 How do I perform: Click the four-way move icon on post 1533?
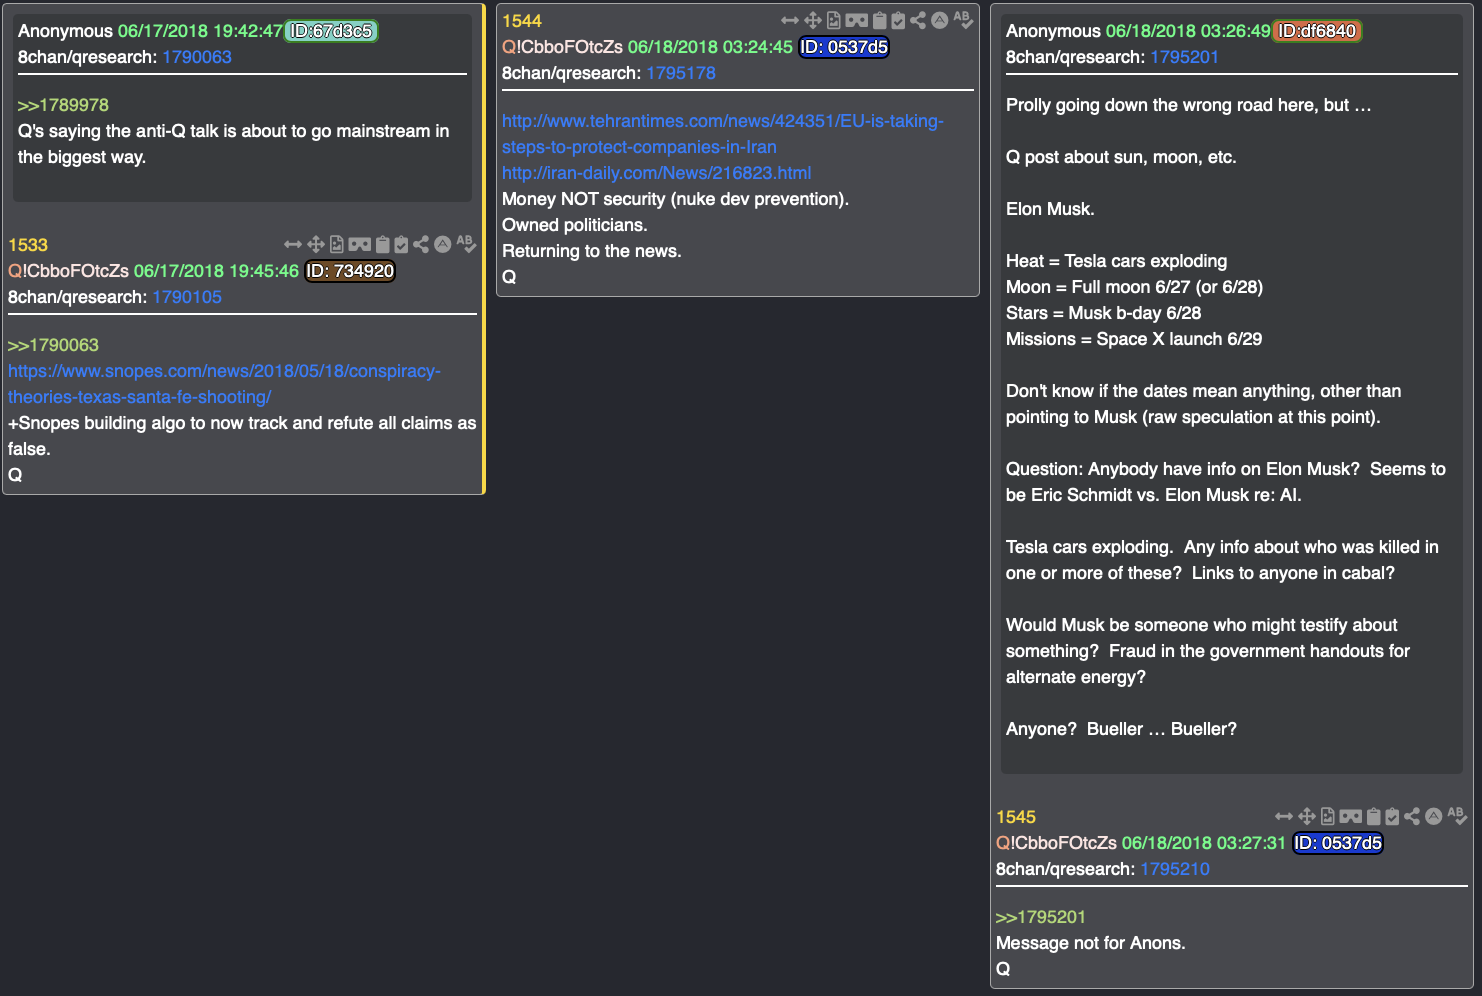[316, 244]
